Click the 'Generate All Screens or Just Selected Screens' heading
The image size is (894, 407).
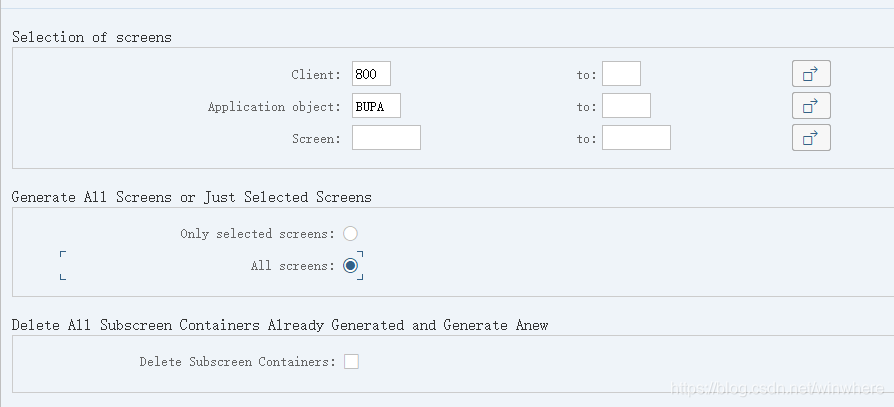pyautogui.click(x=191, y=197)
